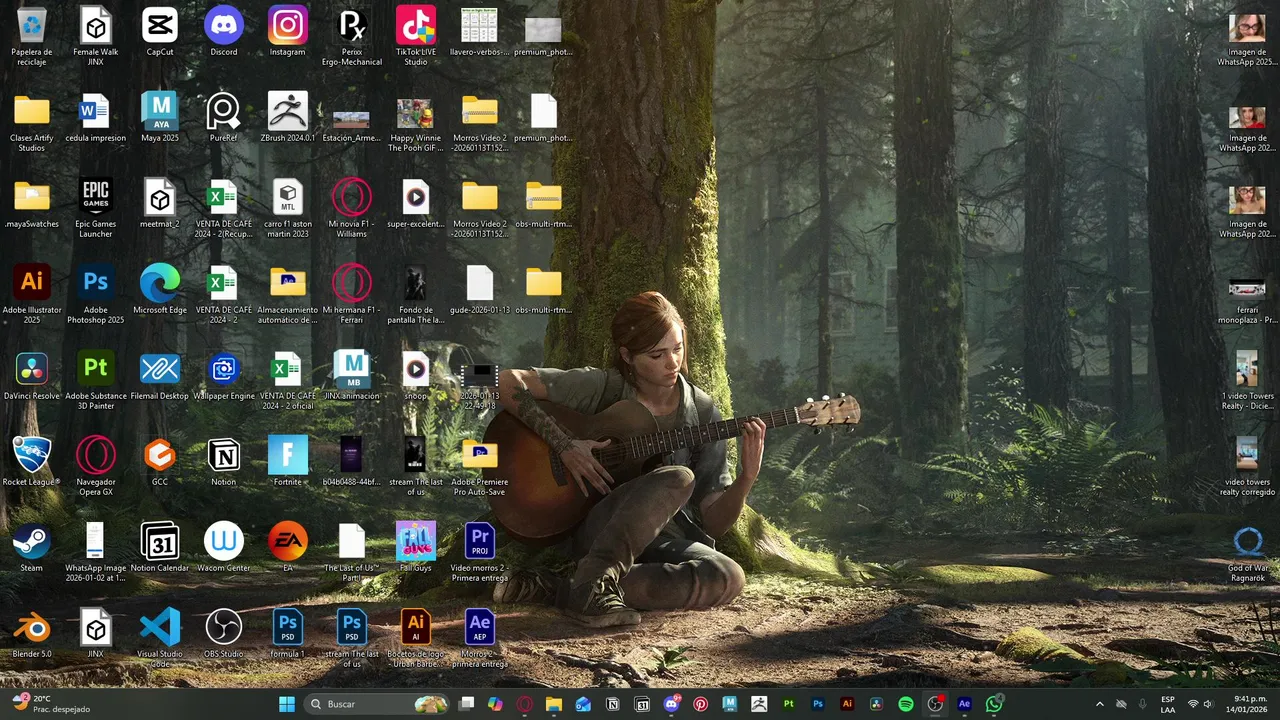Open Task View from the taskbar
The image size is (1280, 720).
467,704
